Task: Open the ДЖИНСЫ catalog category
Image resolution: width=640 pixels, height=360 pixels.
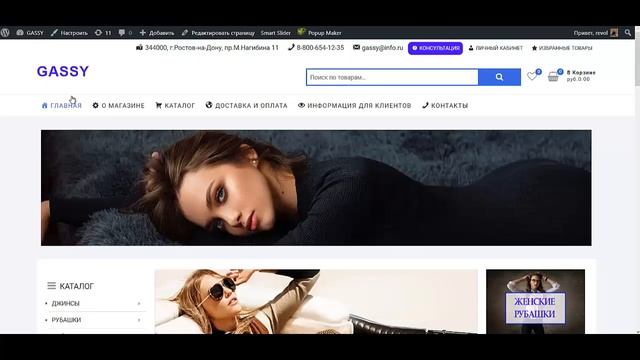Action: pyautogui.click(x=65, y=303)
